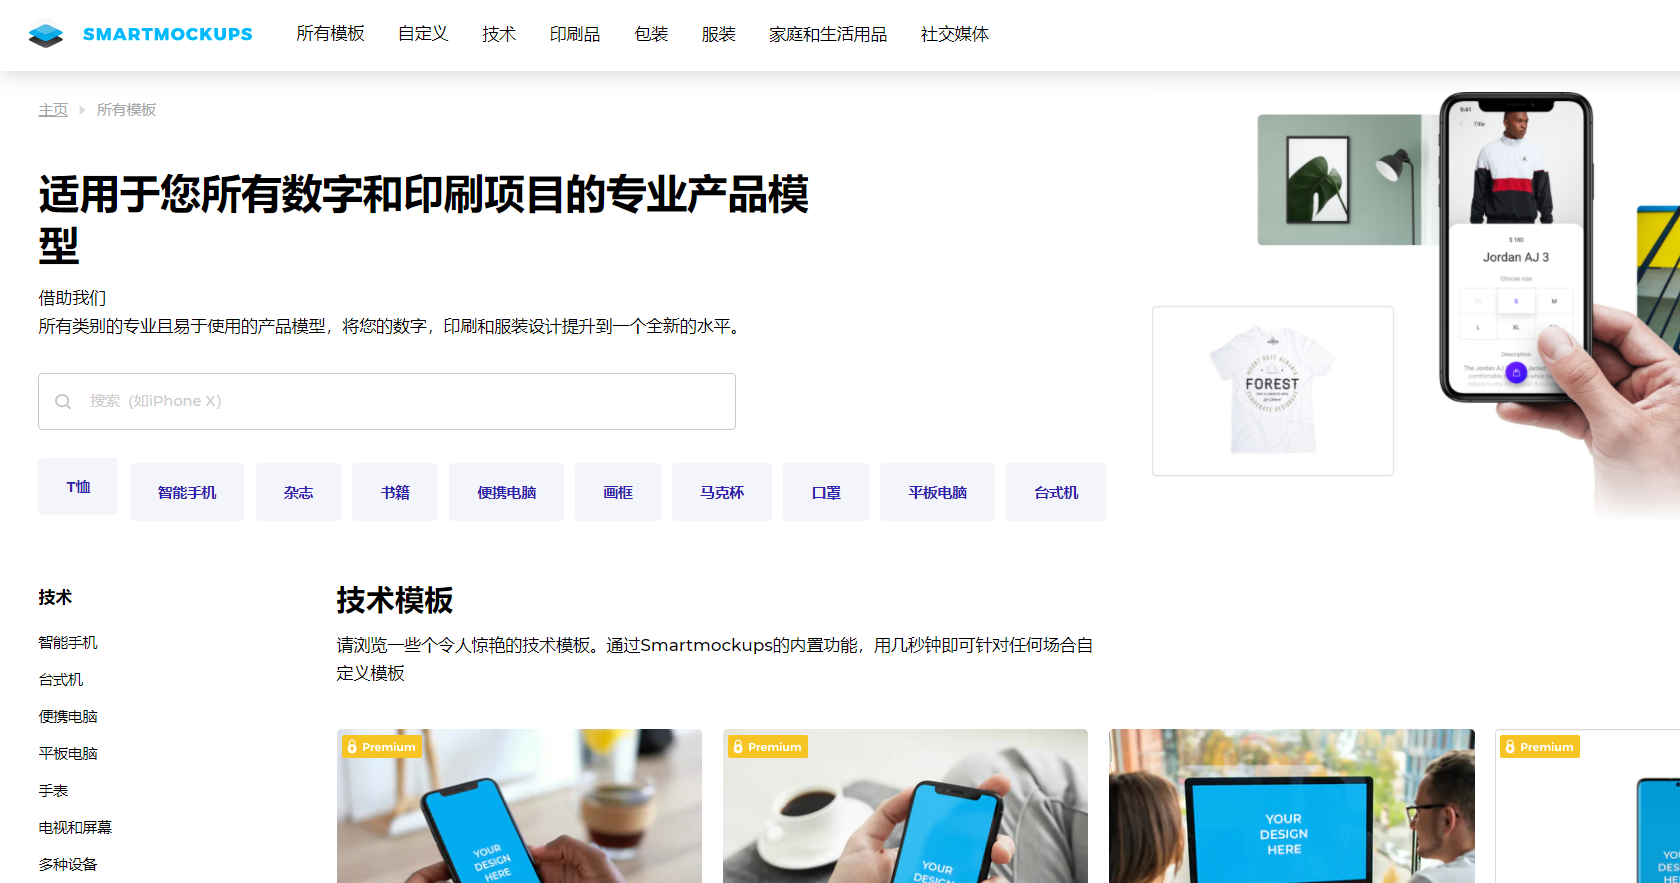Open 电视和屏幕 in the sidebar
This screenshot has height=883, width=1680.
click(75, 827)
